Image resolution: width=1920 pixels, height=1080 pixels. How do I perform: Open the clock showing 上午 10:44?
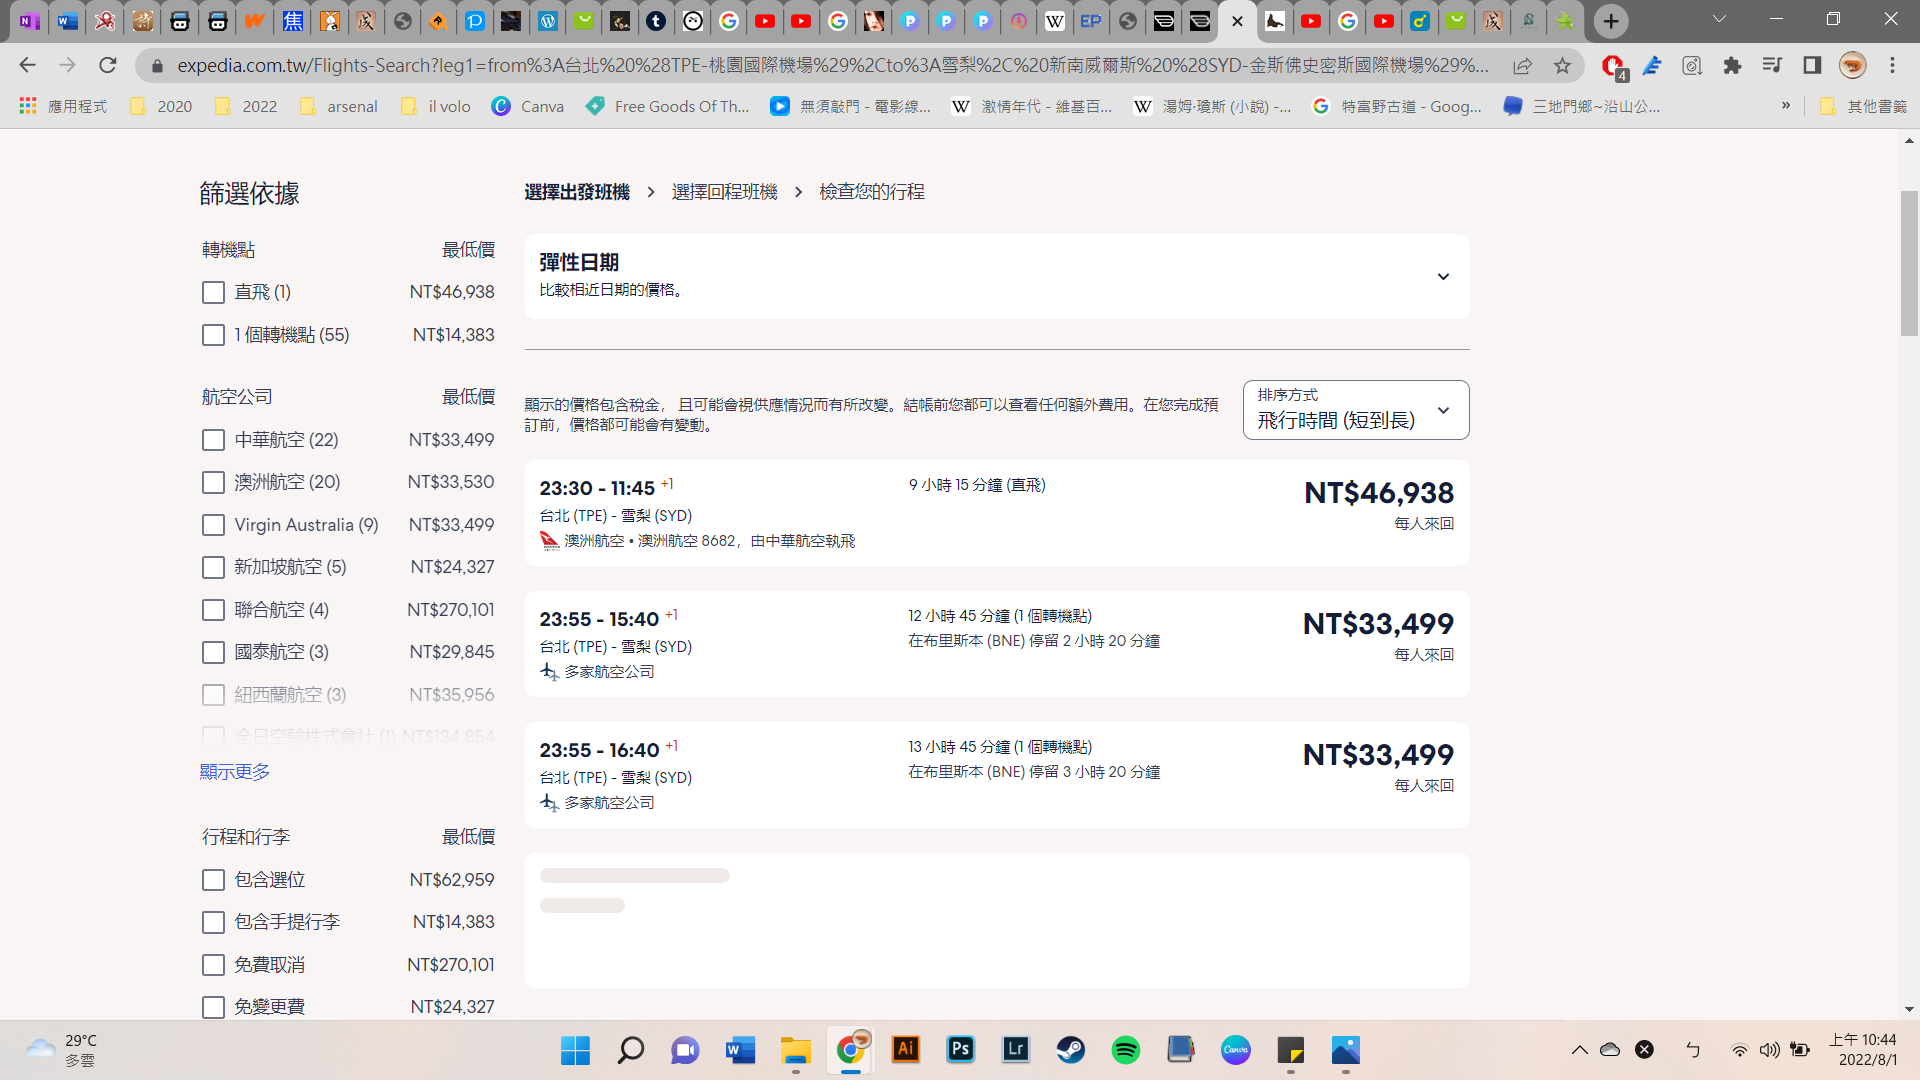(1863, 1050)
